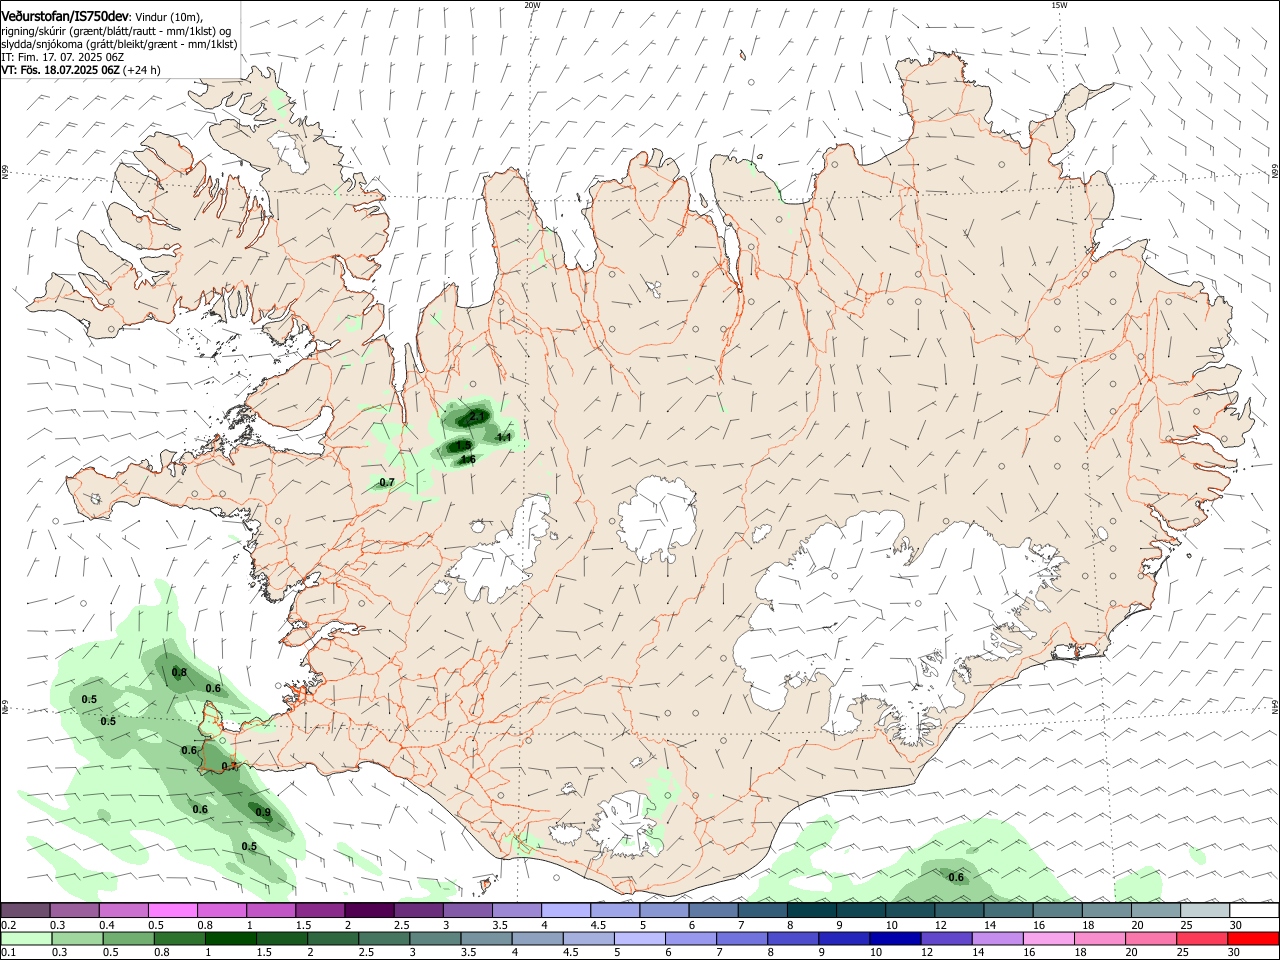This screenshot has height=960, width=1280.
Task: Click the white Hofsjökull glacier in central Iceland
Action: click(x=657, y=518)
